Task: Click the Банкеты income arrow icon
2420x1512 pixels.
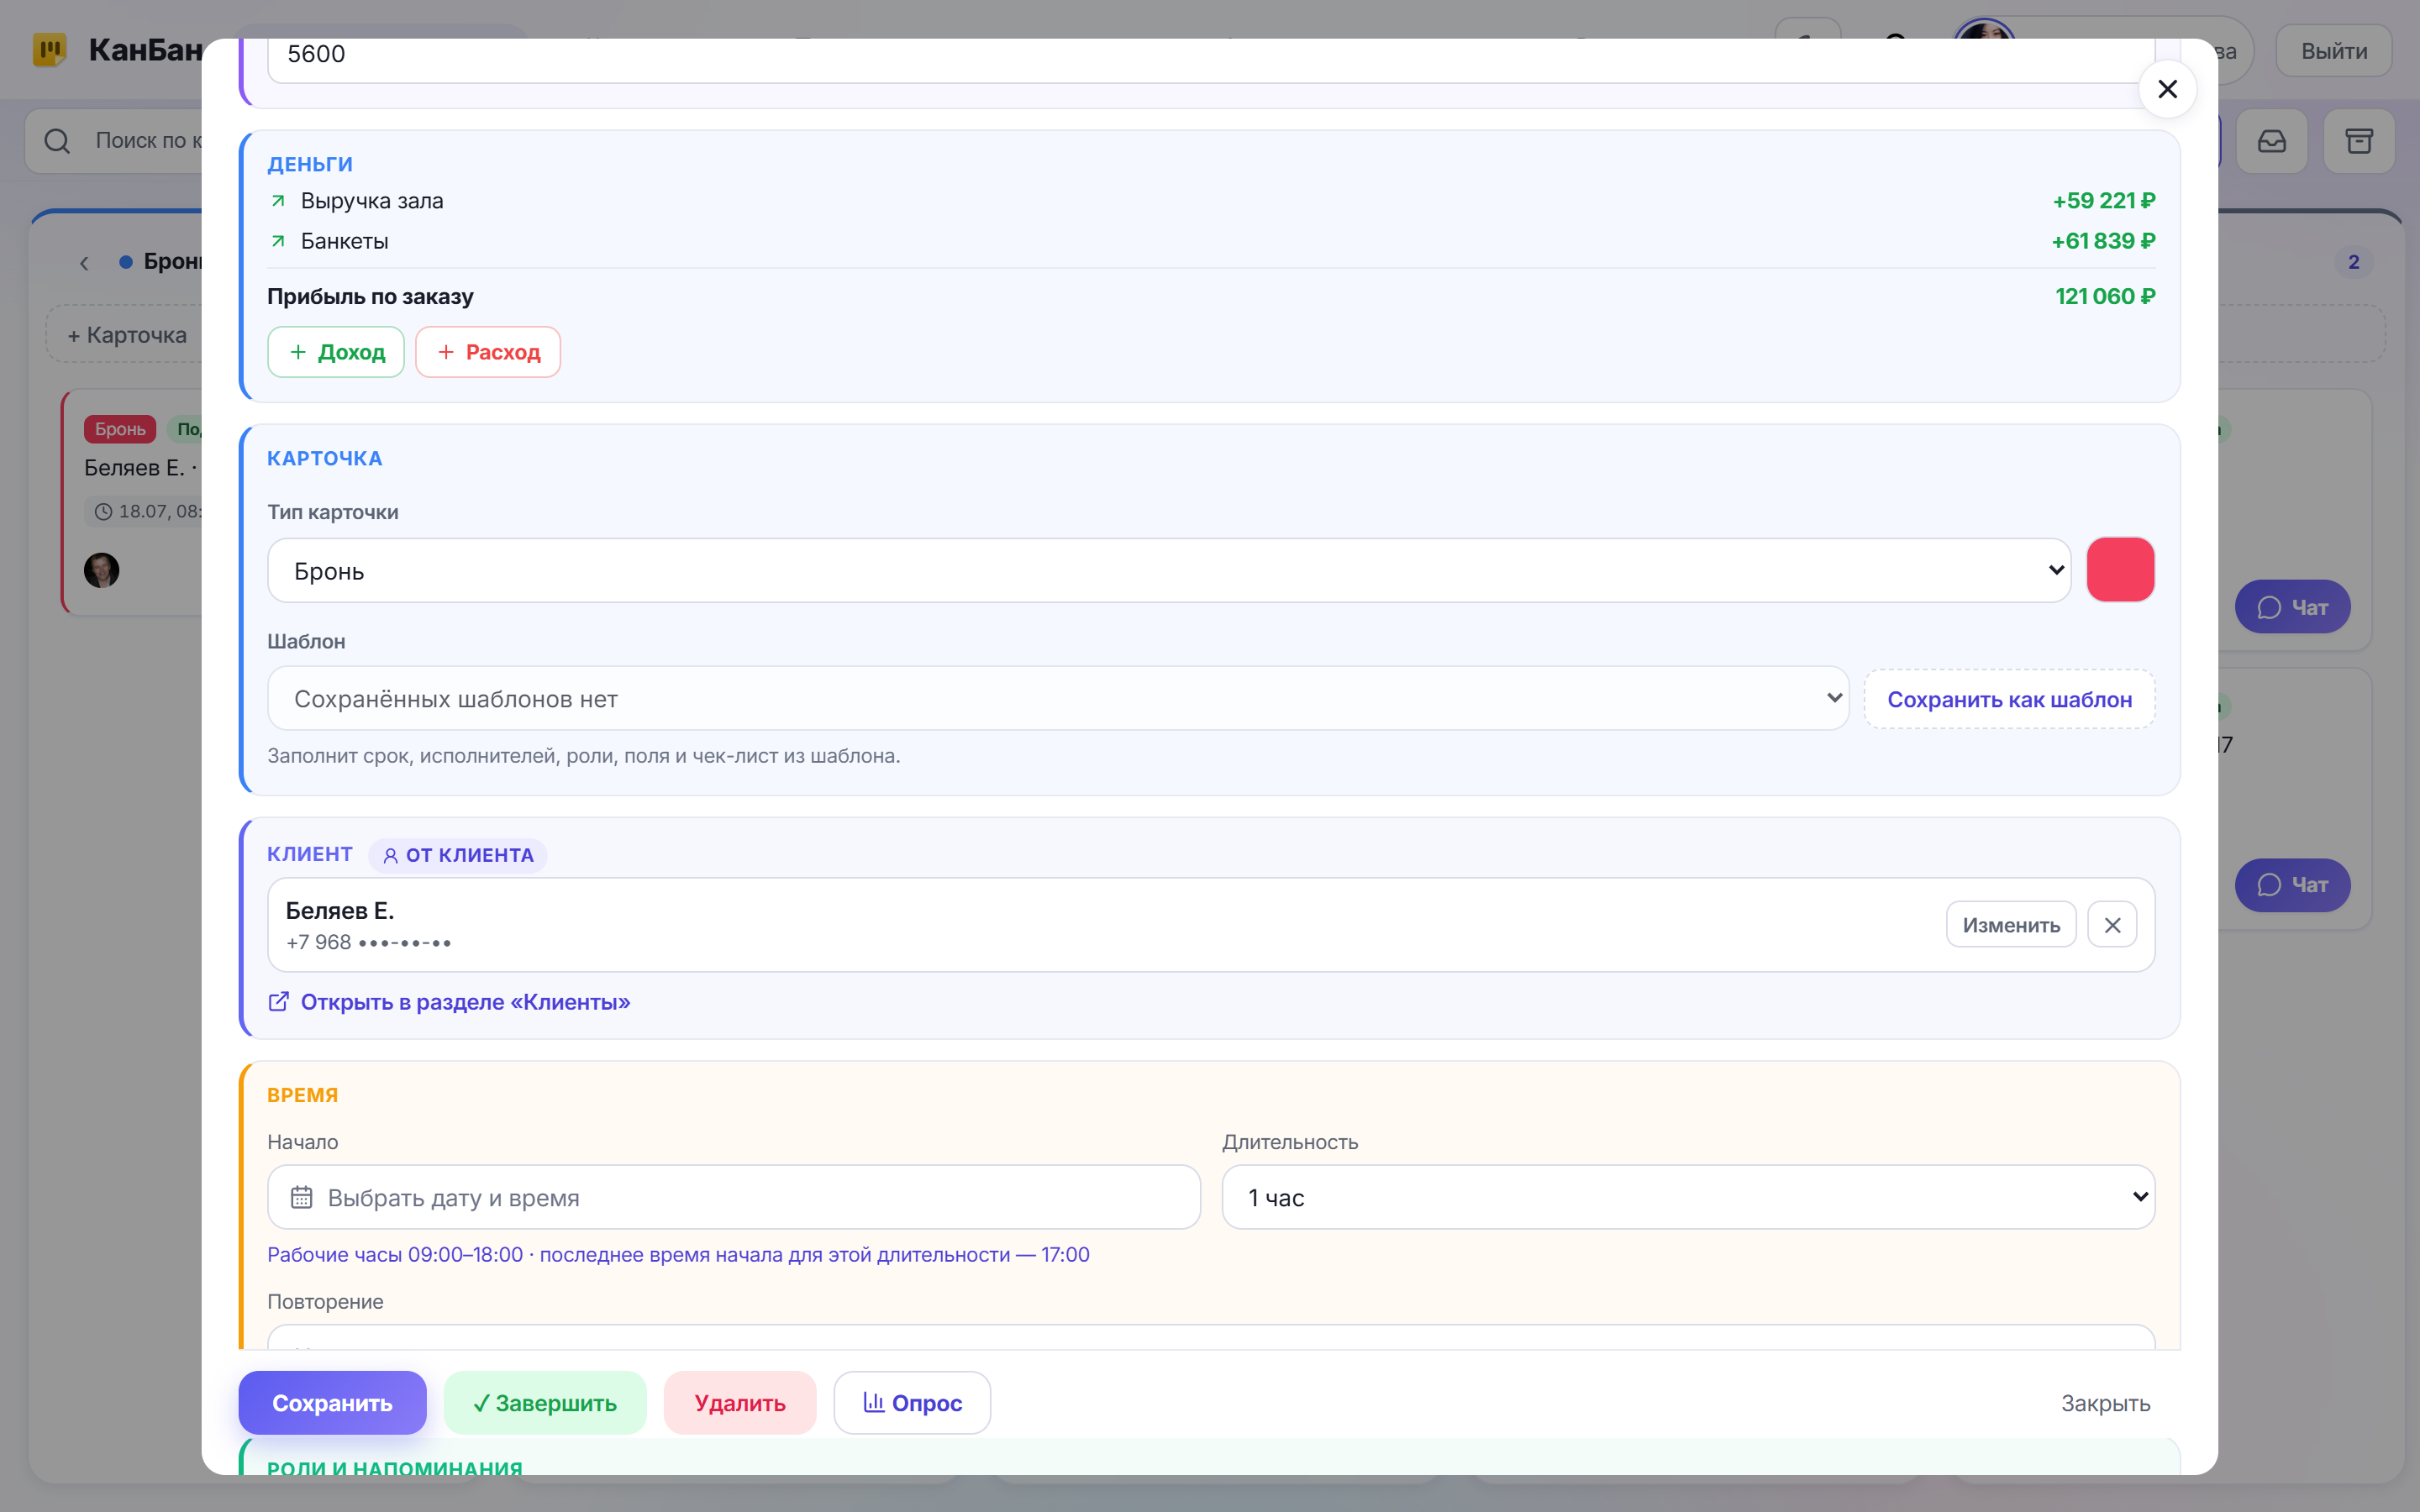Action: [x=279, y=241]
